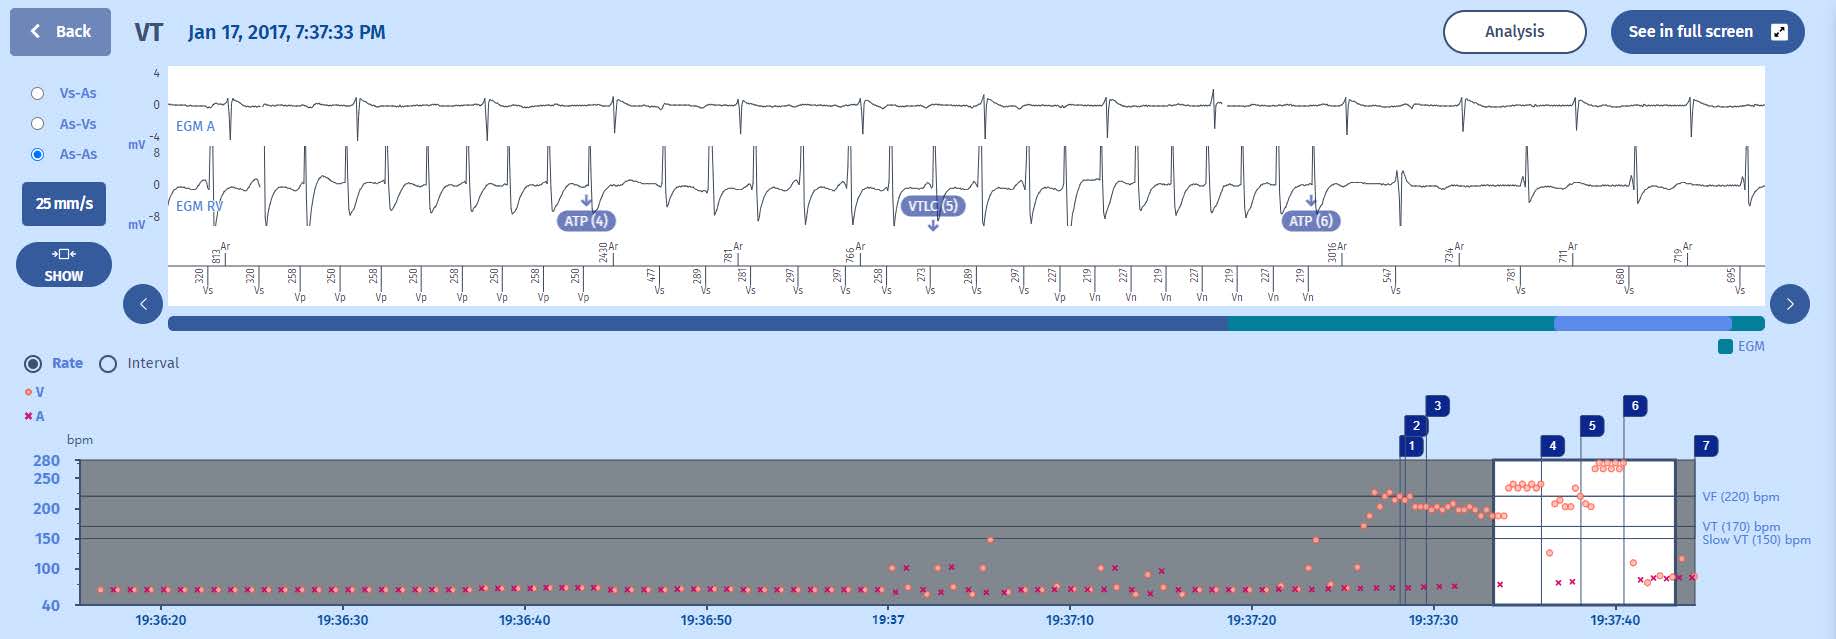Screen dimensions: 1836x639
Task: Select event marker 3 on rate plot
Action: [1437, 406]
